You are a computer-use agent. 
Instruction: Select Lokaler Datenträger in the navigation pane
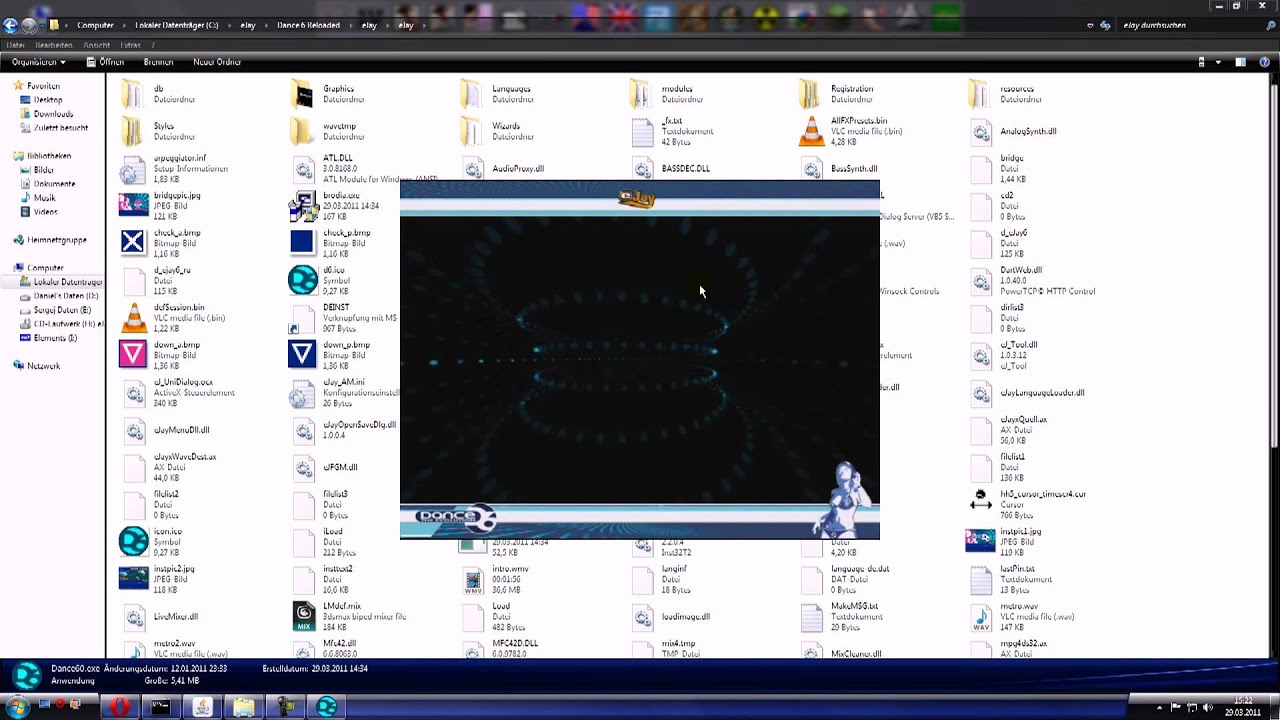pyautogui.click(x=67, y=282)
